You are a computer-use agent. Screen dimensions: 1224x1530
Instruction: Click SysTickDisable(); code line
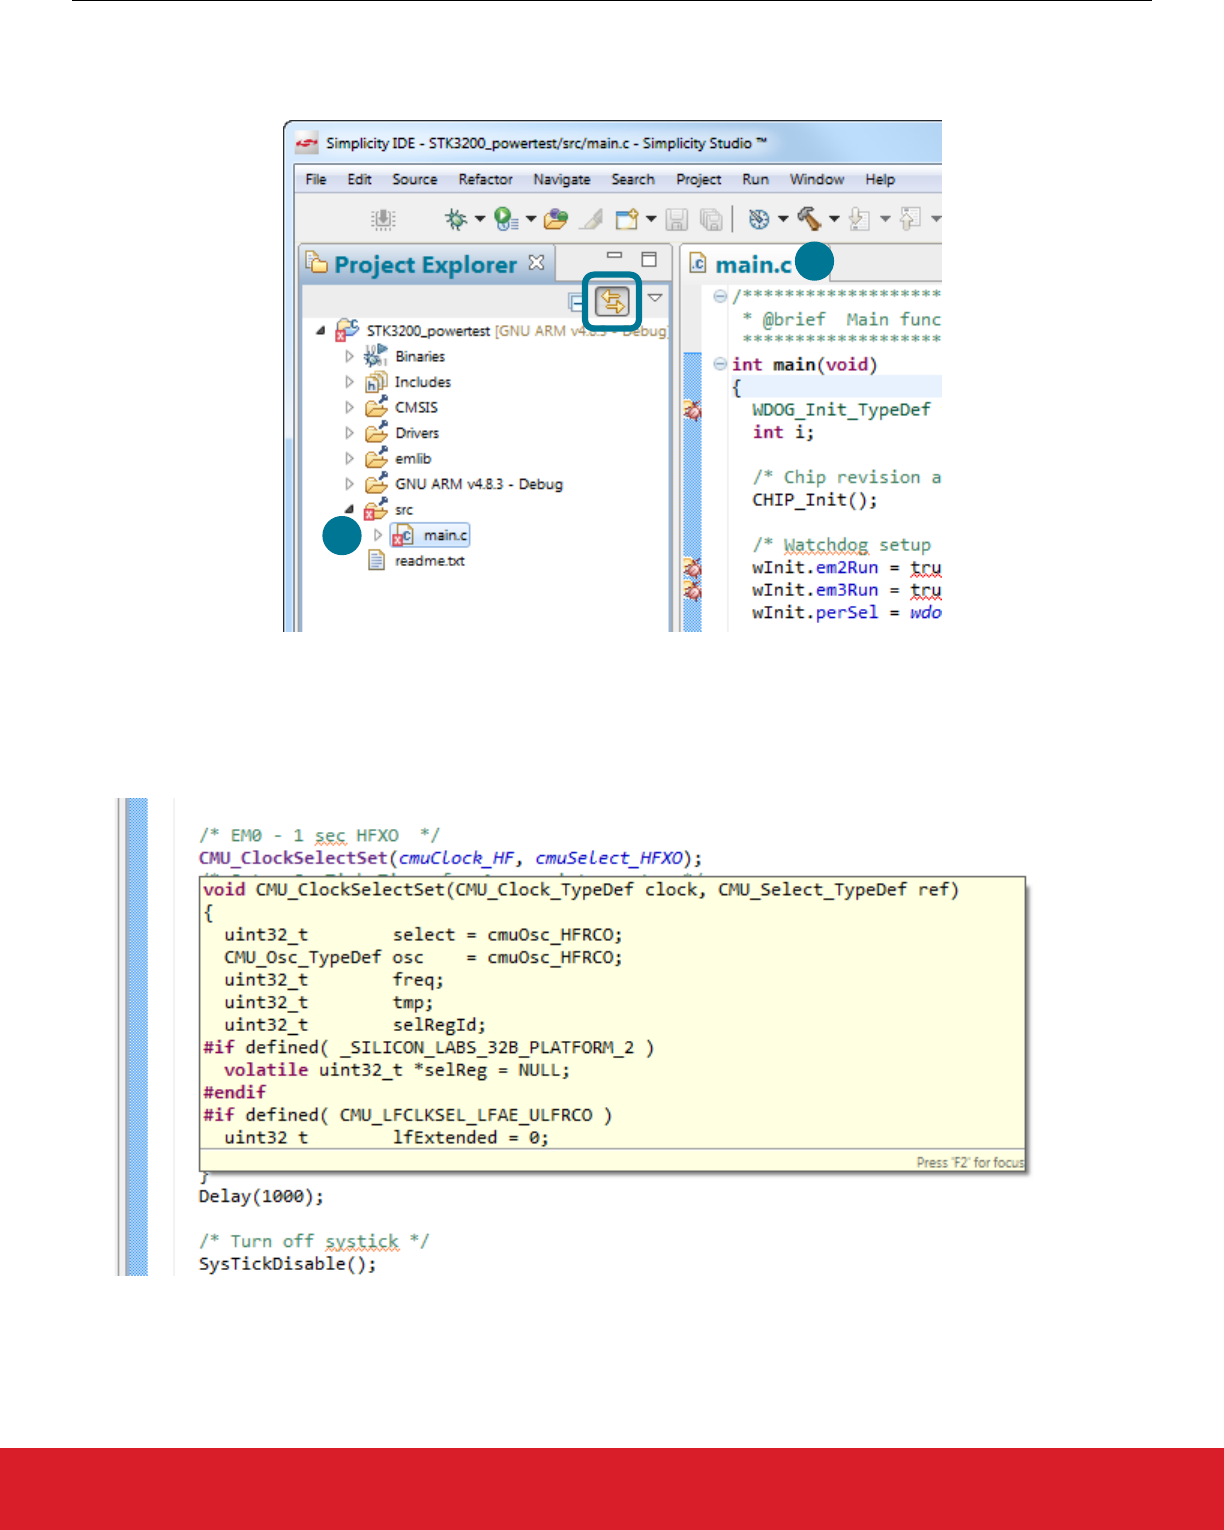point(288,1264)
